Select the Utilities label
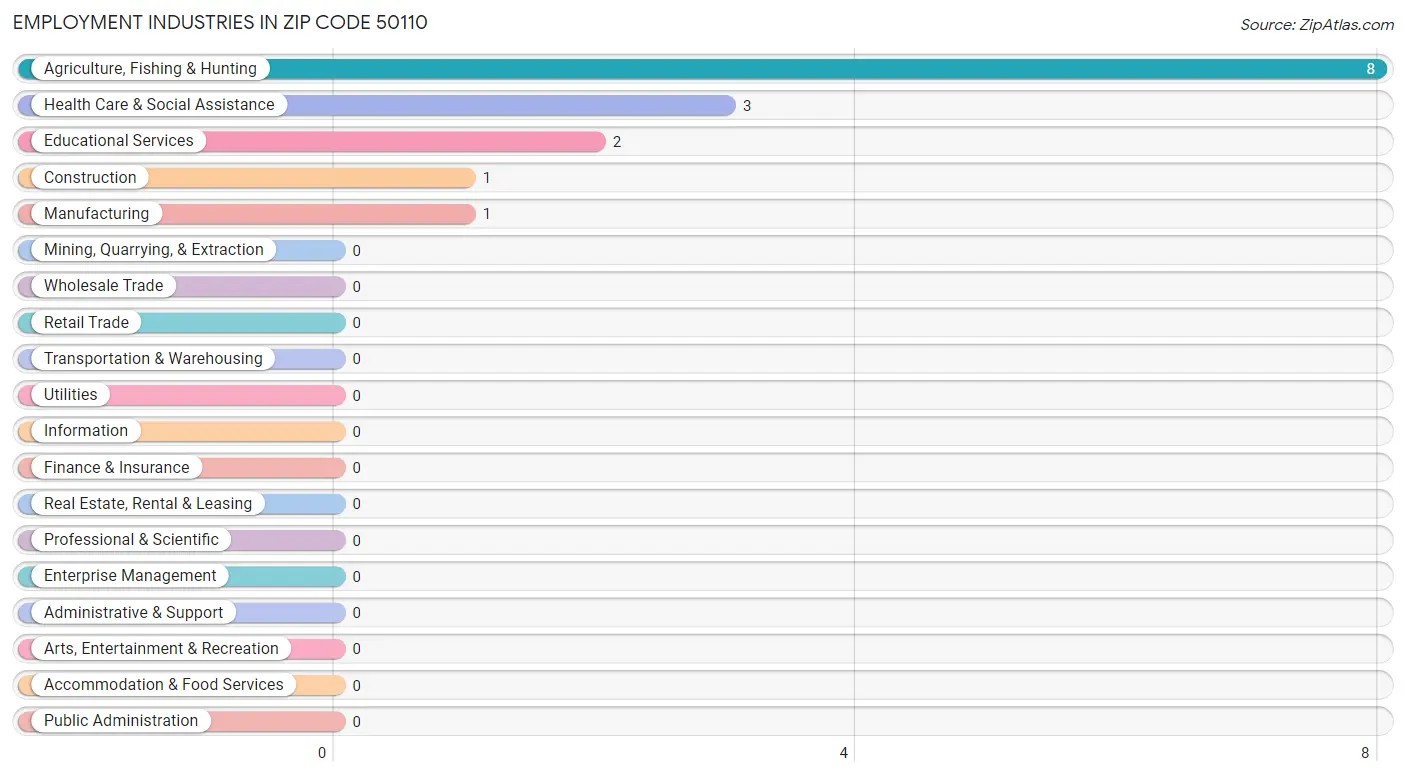 tap(71, 395)
